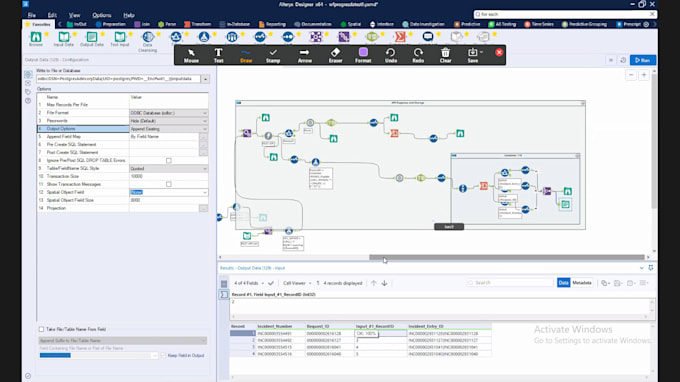Screen dimensions: 680x382
Task: Toggle Ignore Pre/Post SQL DROP TABLE Errors checkbox
Action: 169,160
